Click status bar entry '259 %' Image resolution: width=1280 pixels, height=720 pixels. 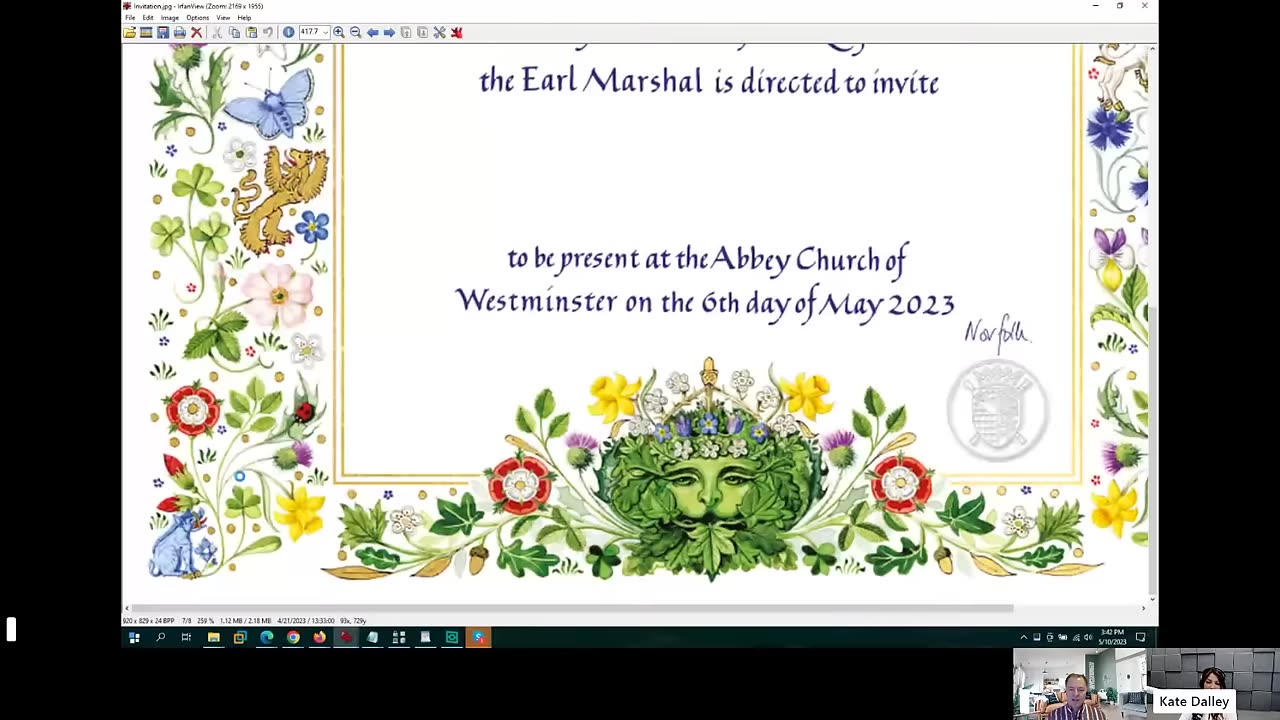tap(206, 621)
